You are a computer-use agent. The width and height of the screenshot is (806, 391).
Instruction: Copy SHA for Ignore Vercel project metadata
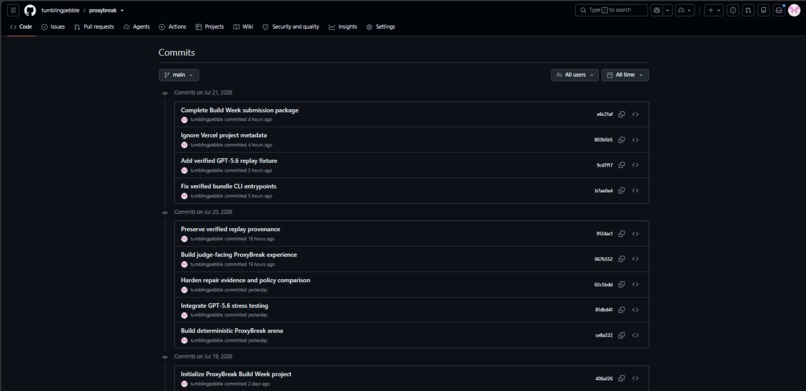tap(621, 140)
